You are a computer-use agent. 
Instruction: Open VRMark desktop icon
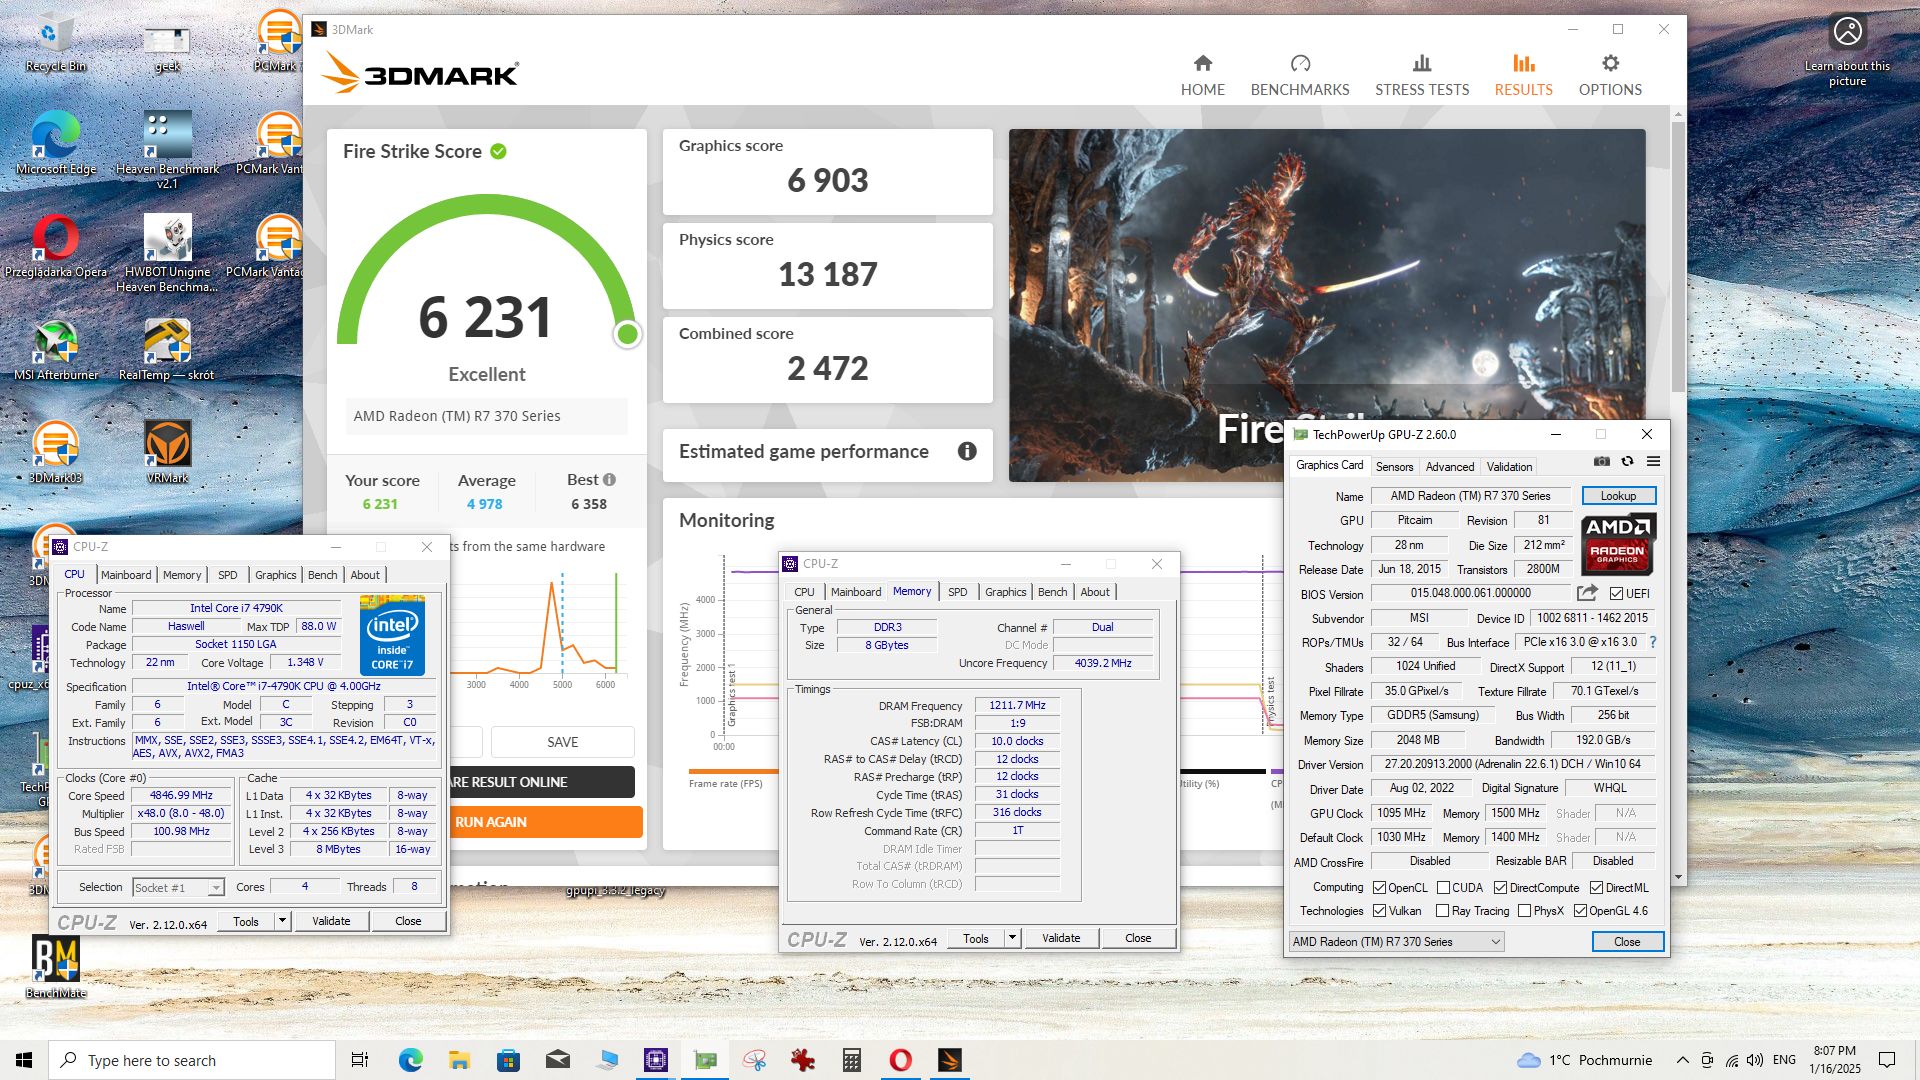tap(167, 452)
